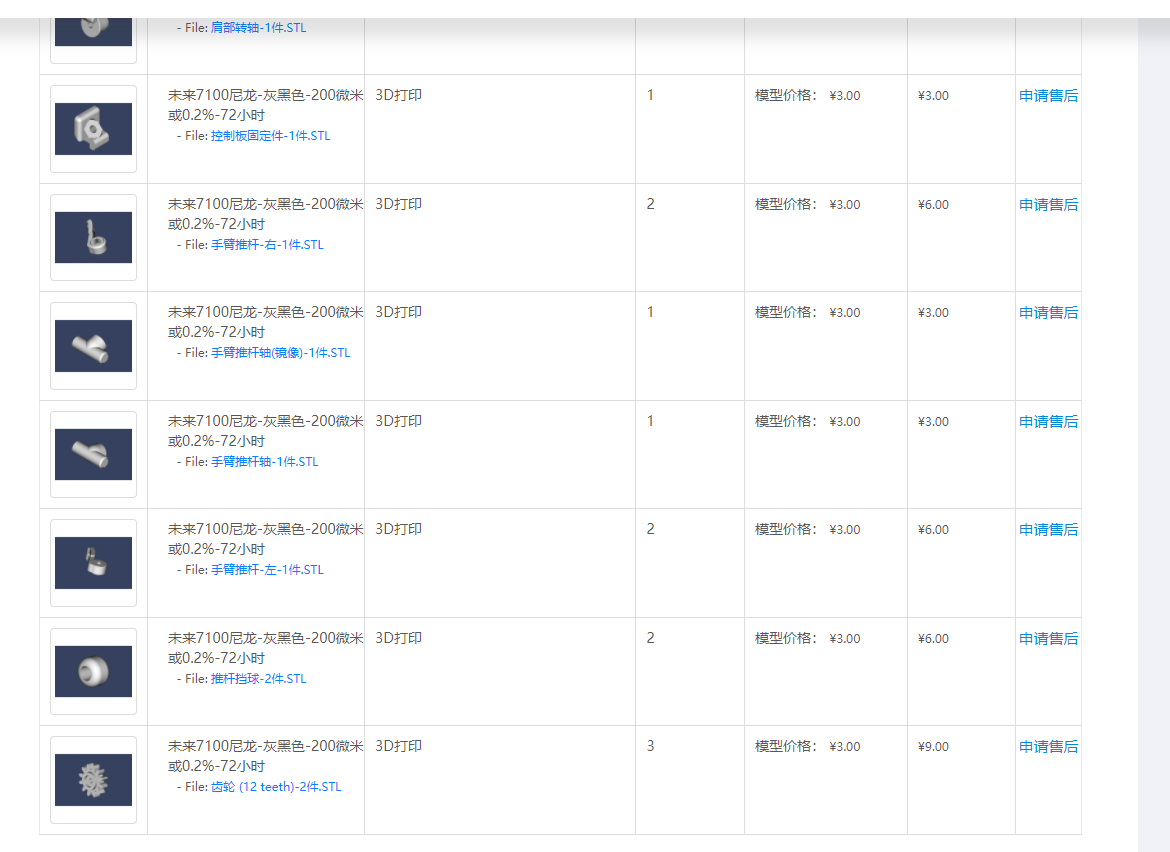Select quantity 2 in 手臂推杆-左 row
The width and height of the screenshot is (1170, 852).
[651, 529]
